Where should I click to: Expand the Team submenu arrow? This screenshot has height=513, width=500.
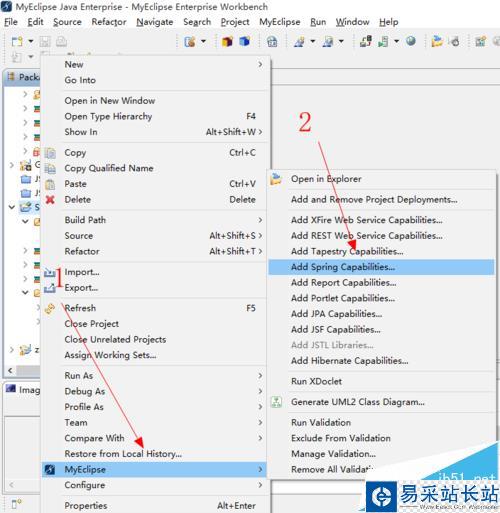pos(260,423)
